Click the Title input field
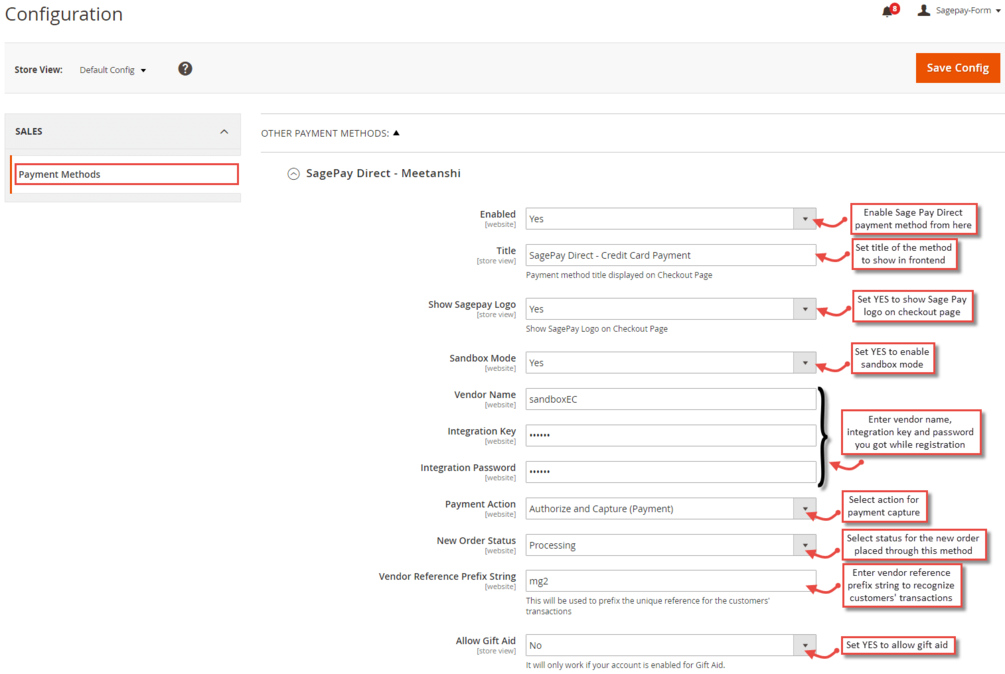 pos(670,255)
